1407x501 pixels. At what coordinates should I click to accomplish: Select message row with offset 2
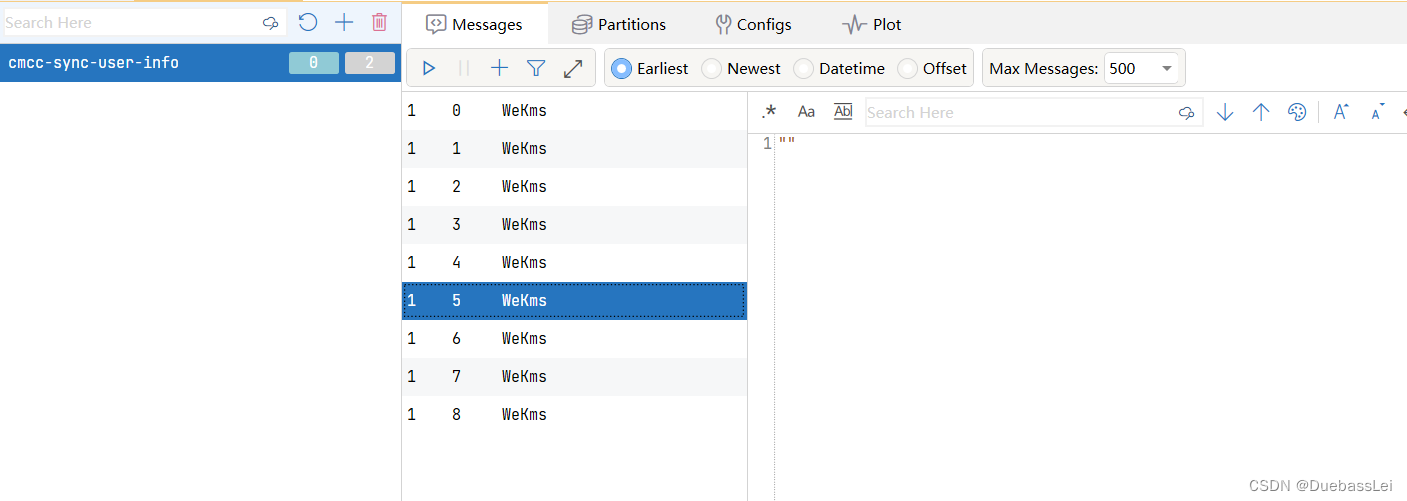click(574, 187)
